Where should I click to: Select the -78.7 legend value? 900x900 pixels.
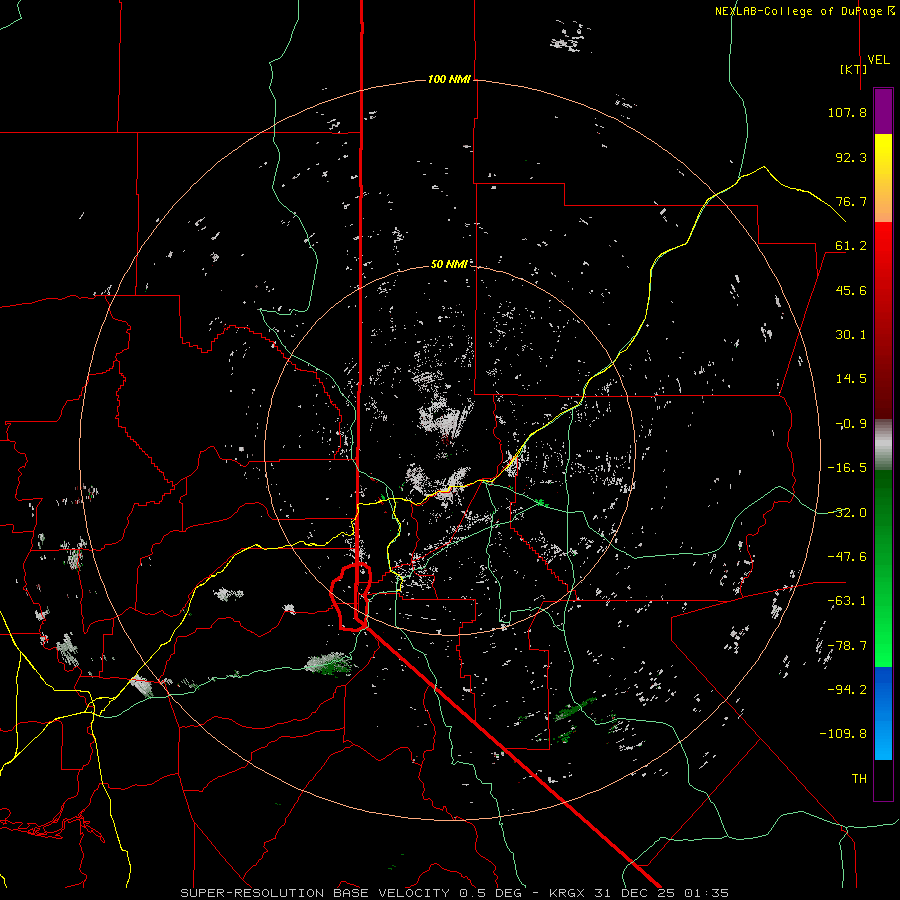click(x=847, y=646)
